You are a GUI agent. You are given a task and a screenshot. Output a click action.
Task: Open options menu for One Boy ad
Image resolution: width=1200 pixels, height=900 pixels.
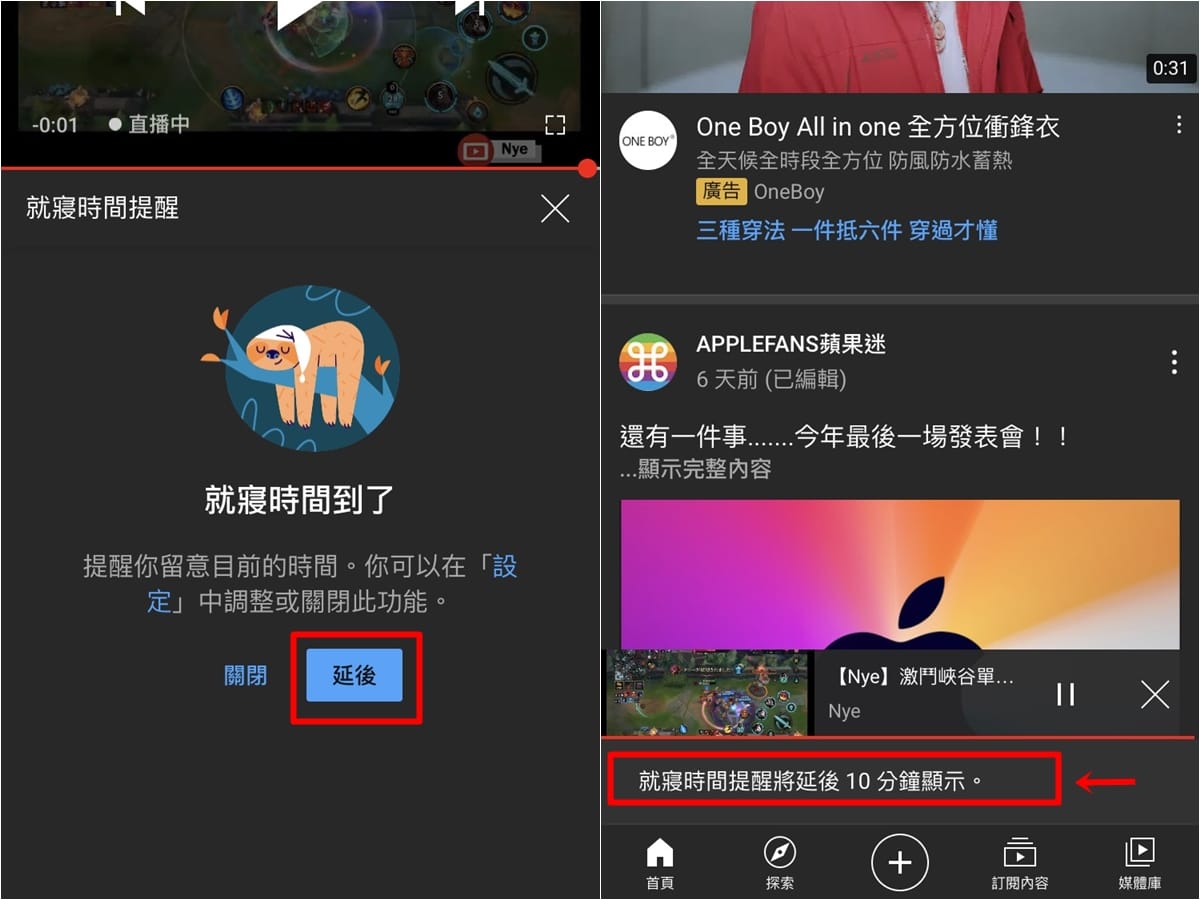click(1179, 125)
